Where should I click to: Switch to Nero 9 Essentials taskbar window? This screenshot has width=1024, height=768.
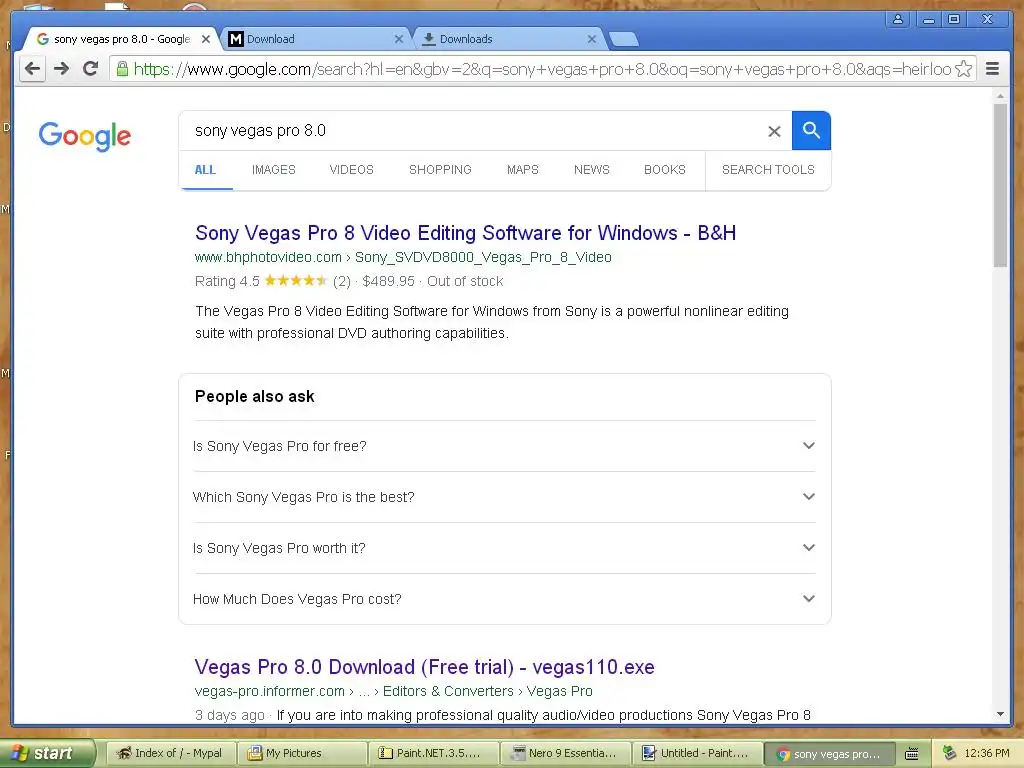(565, 753)
